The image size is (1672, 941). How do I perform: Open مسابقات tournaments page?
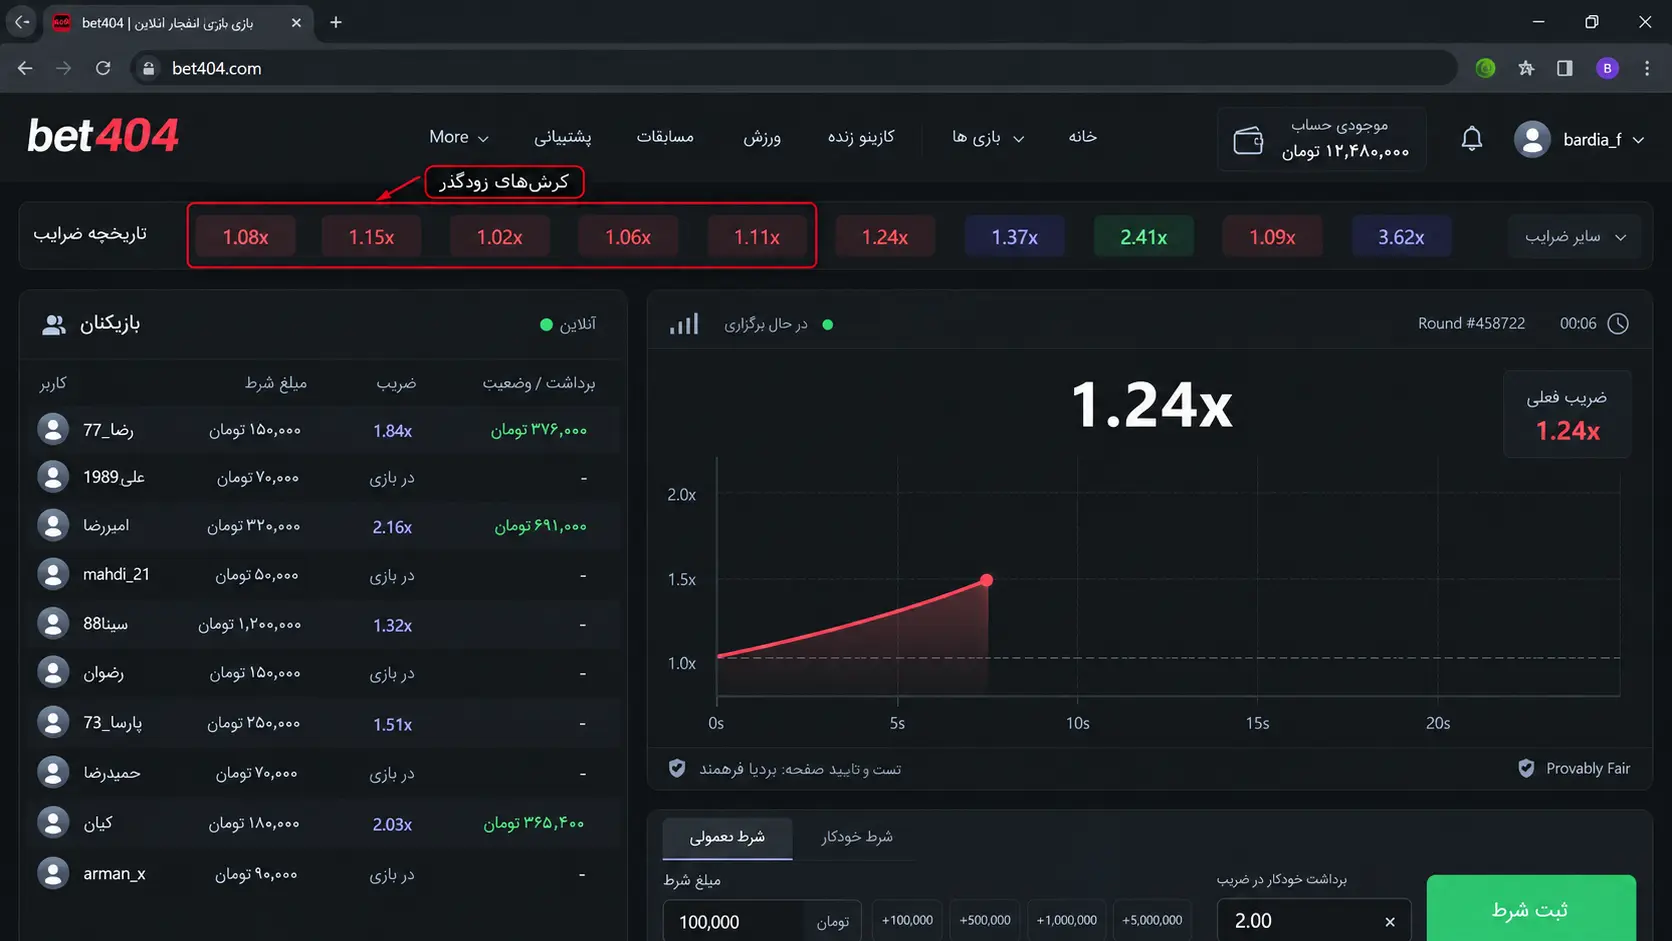click(x=665, y=136)
